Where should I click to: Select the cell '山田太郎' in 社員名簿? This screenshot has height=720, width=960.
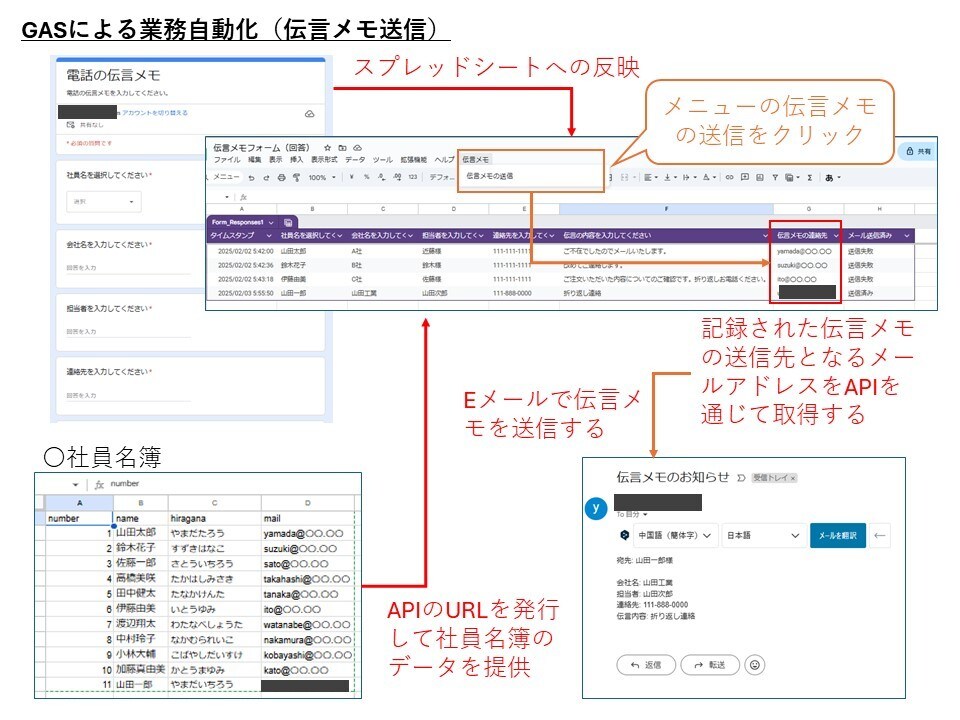140,533
